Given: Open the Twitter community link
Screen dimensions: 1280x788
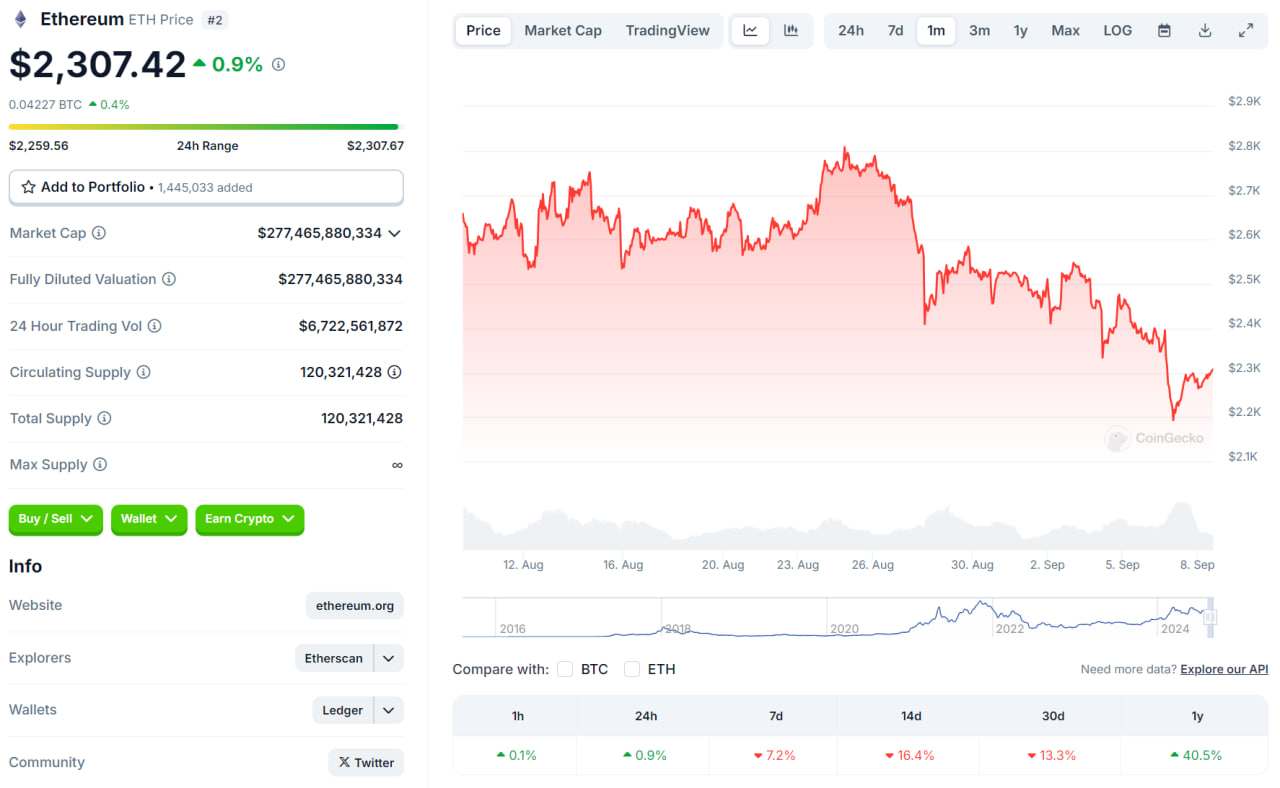Looking at the screenshot, I should [x=366, y=762].
